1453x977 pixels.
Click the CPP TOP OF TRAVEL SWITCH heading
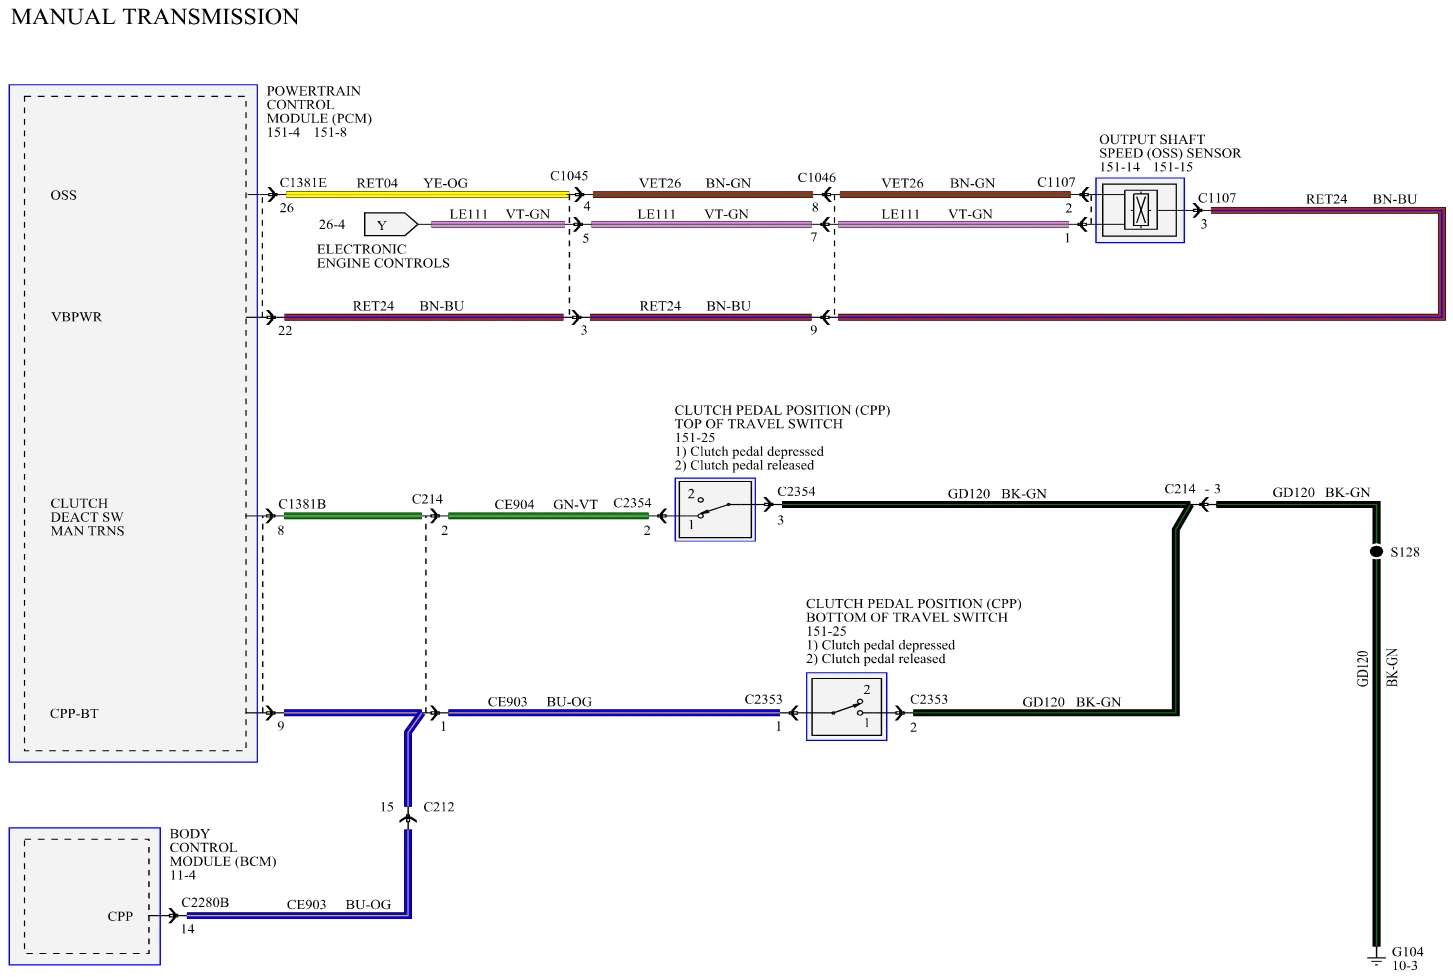782,417
